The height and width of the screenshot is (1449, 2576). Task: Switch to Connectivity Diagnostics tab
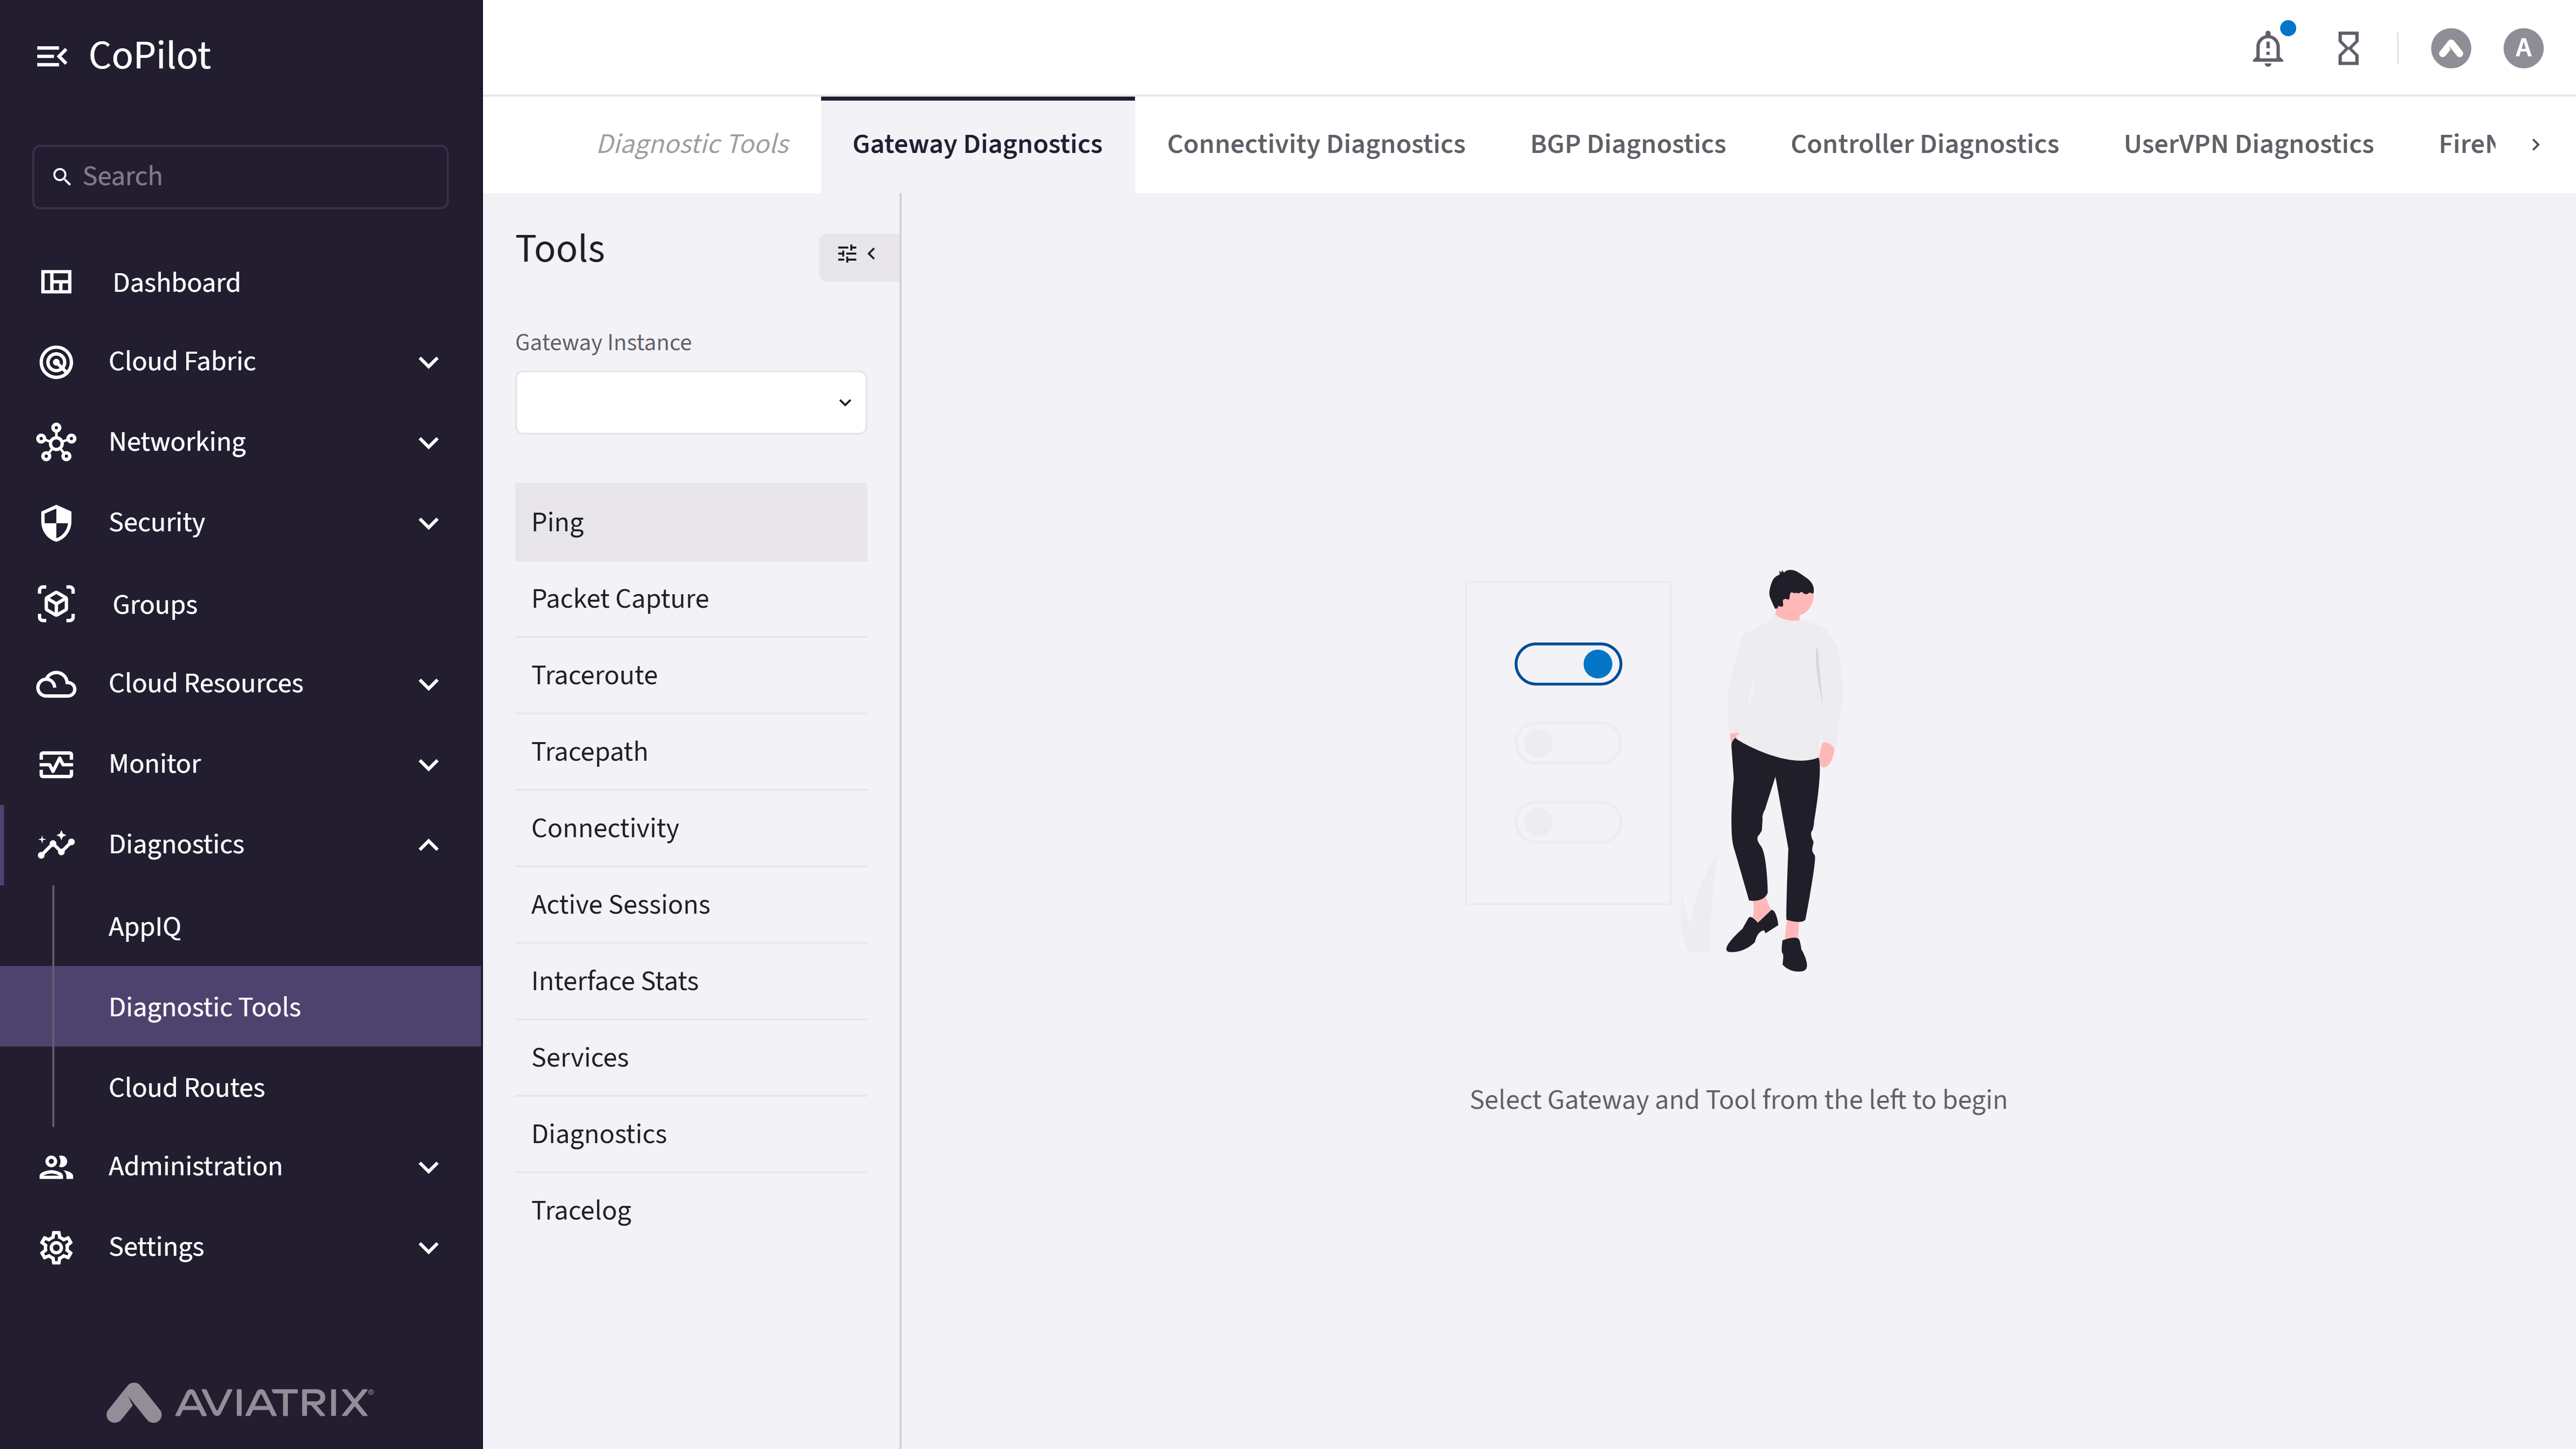(1316, 145)
